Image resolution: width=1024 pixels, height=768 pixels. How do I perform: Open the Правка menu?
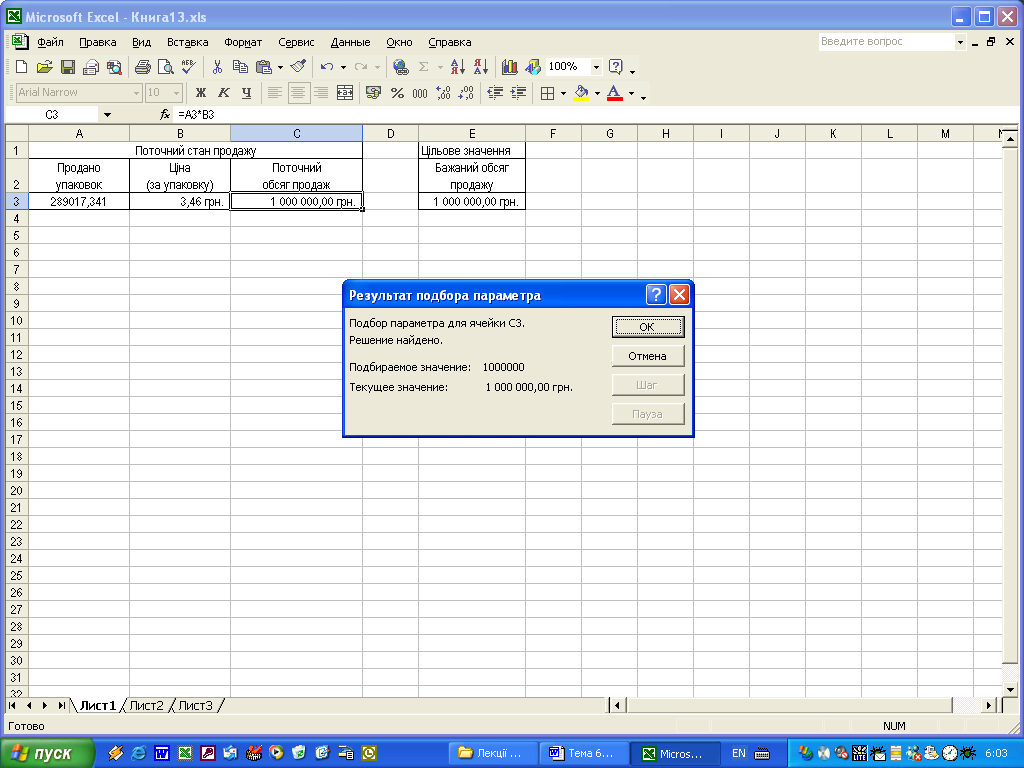click(98, 42)
